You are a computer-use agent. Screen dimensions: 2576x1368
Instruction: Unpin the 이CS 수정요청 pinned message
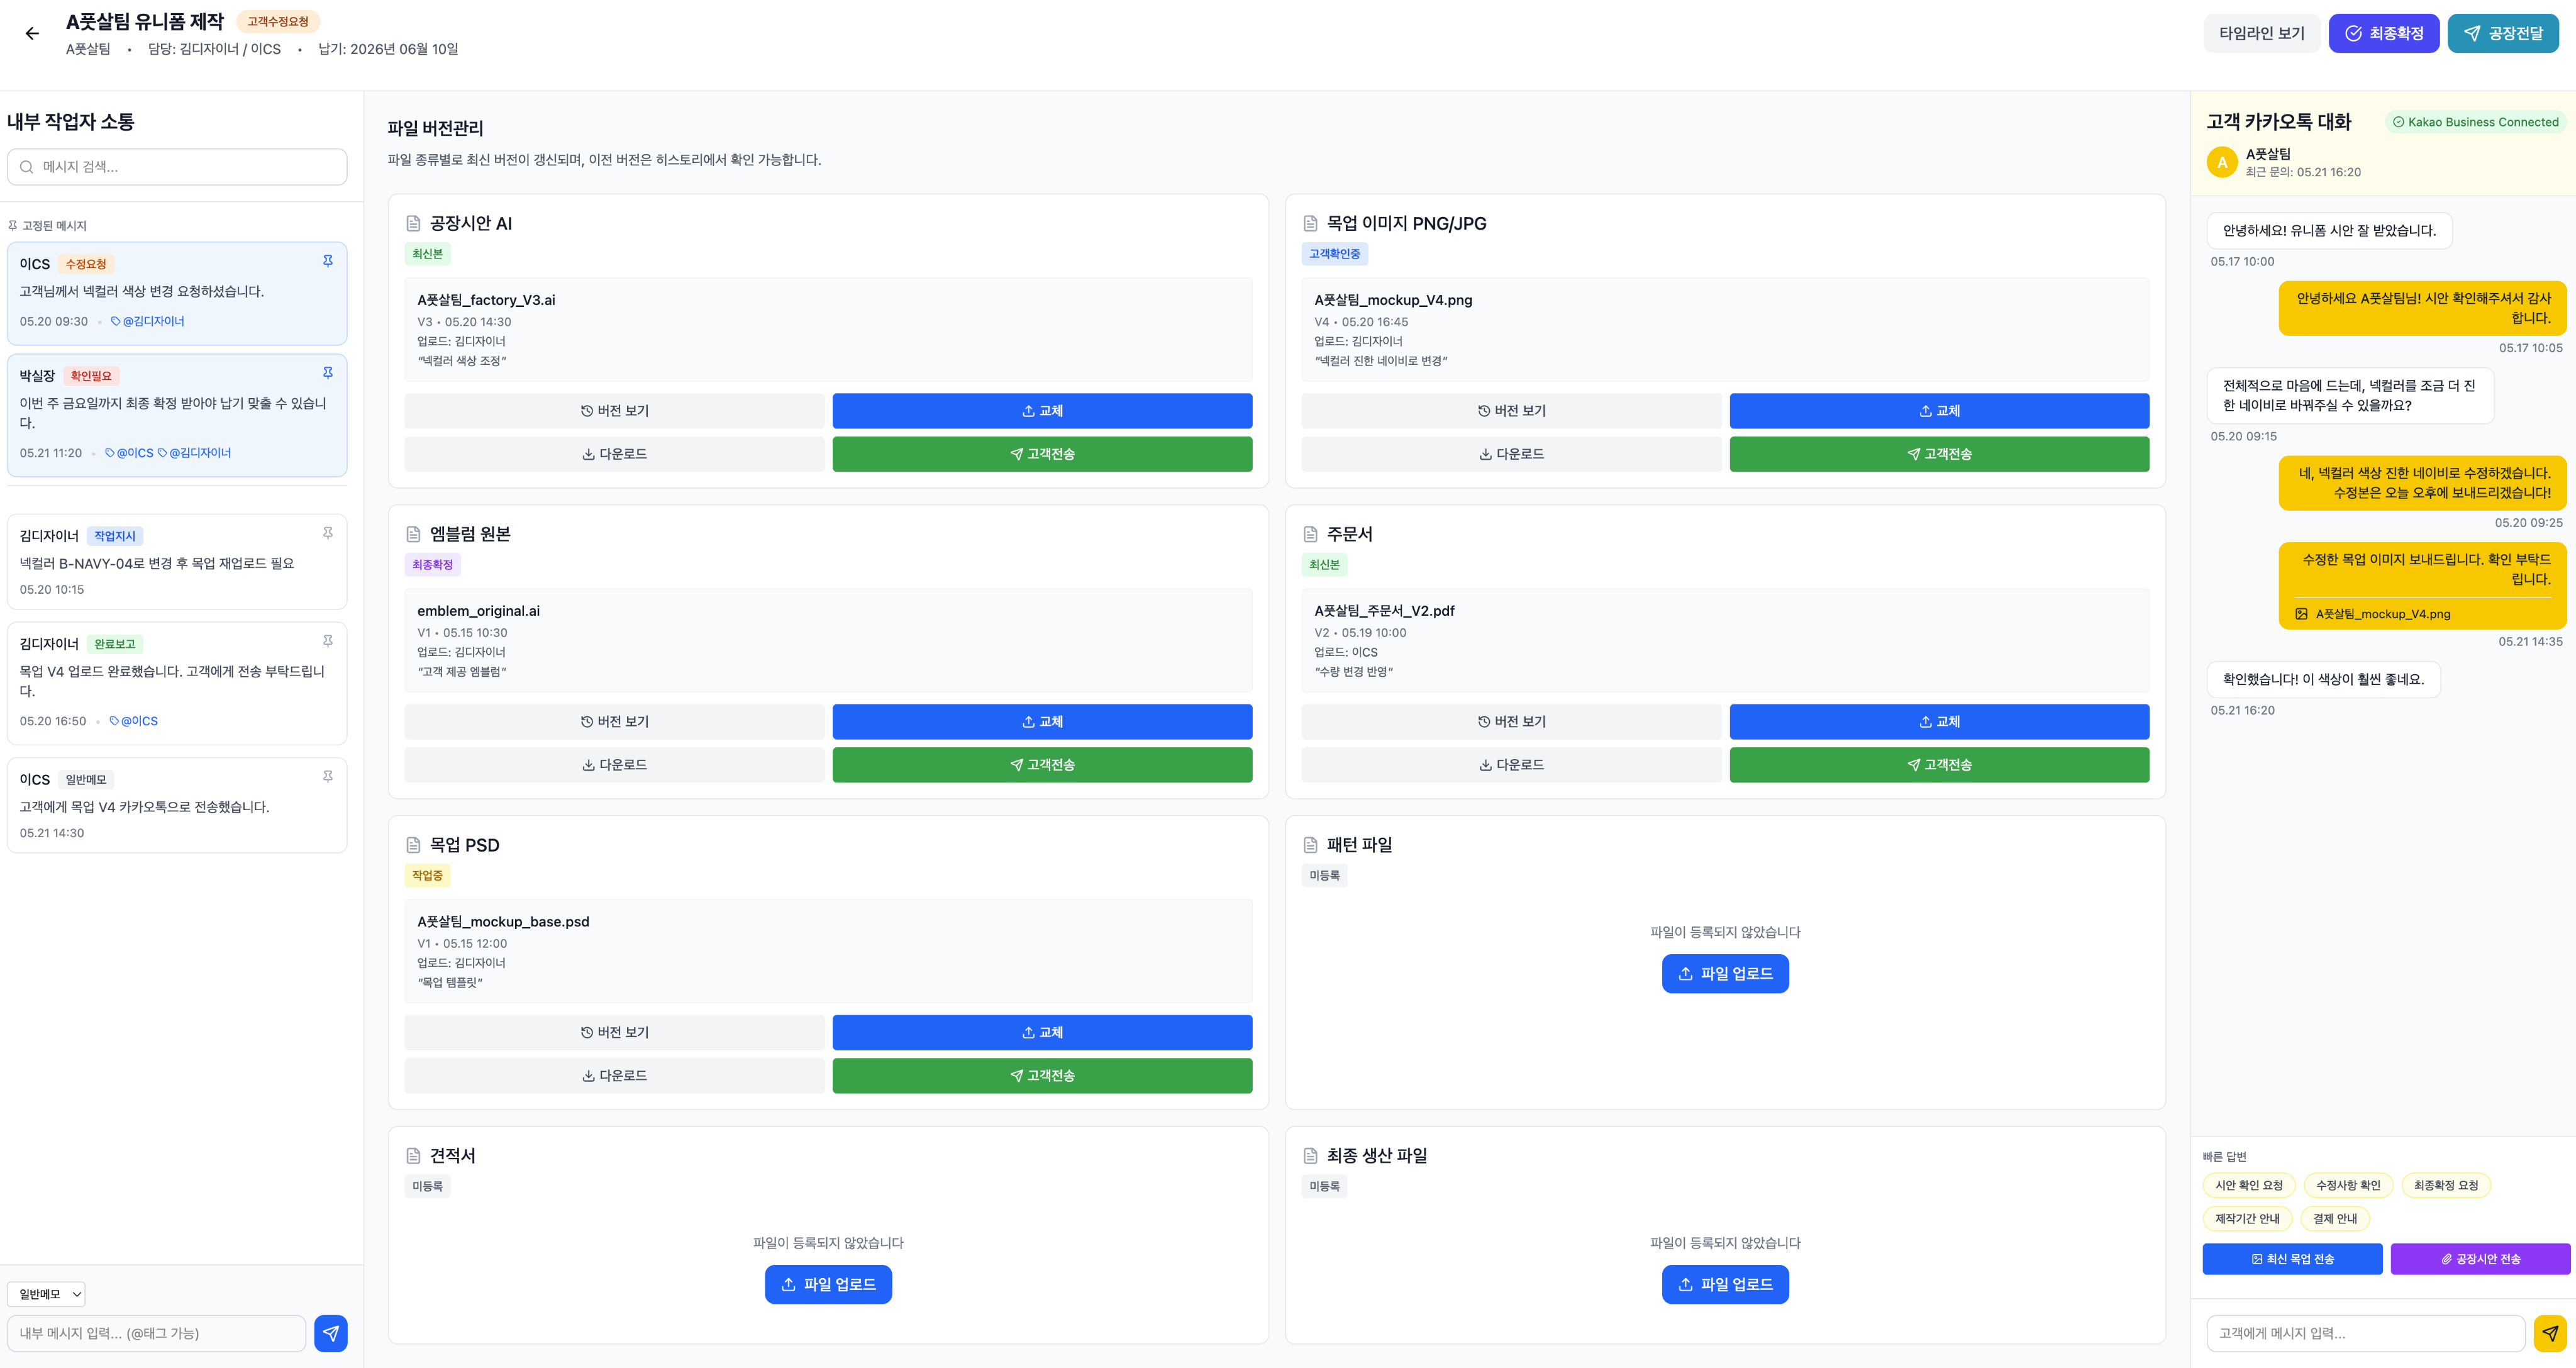coord(327,261)
